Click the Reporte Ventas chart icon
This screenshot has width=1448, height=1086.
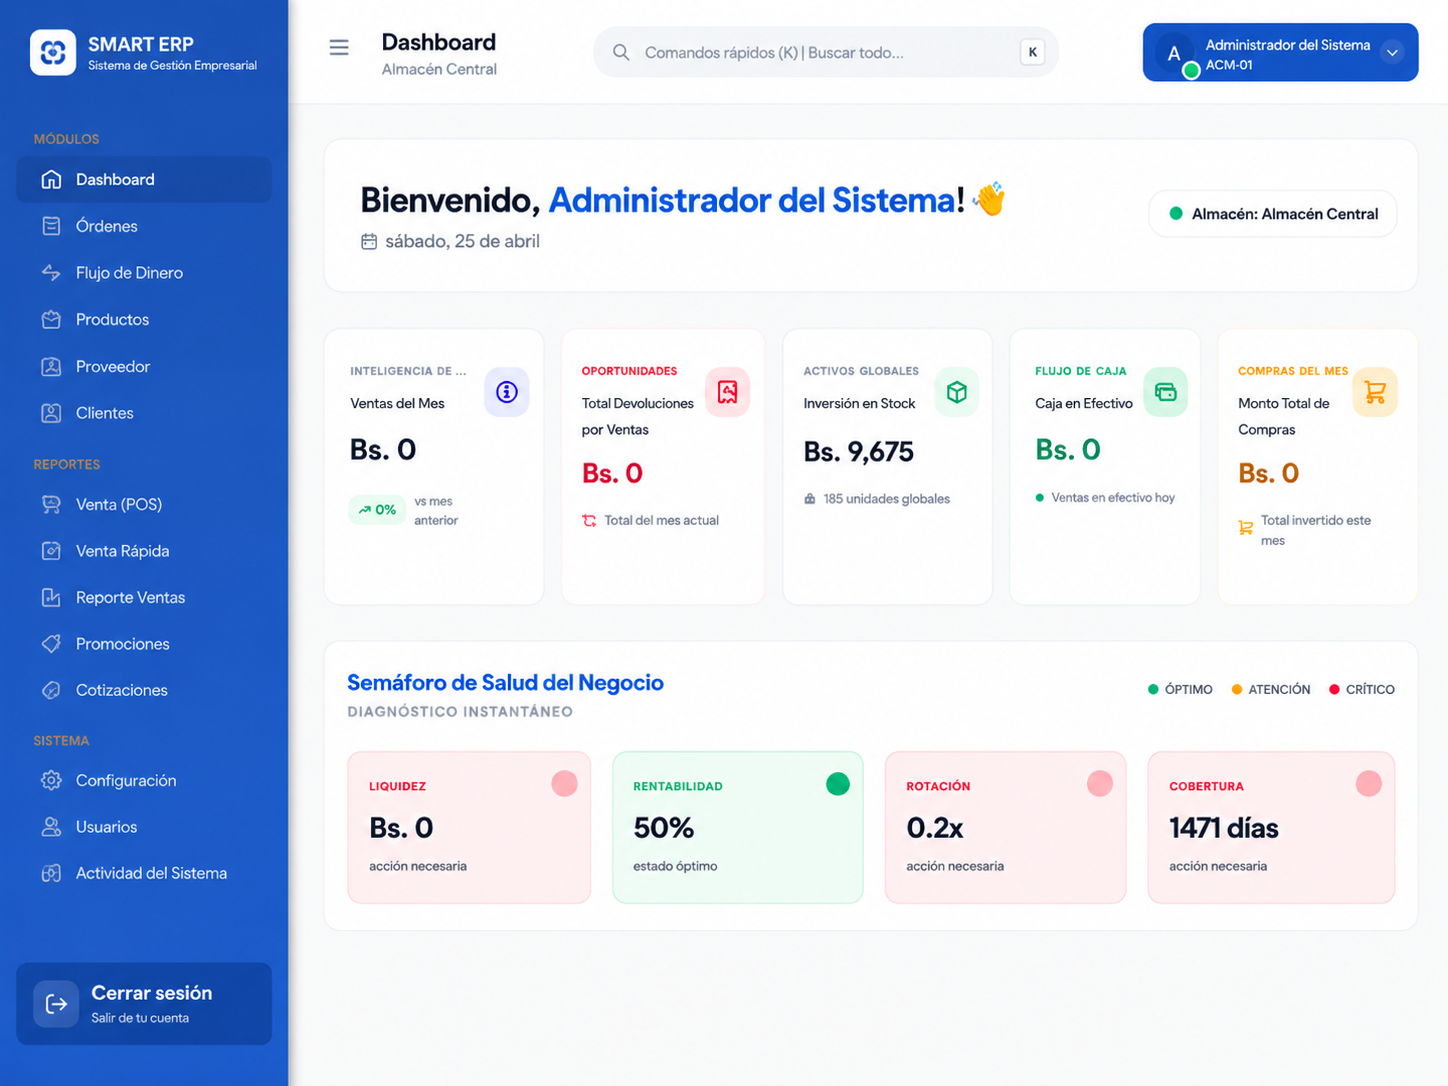pos(51,597)
